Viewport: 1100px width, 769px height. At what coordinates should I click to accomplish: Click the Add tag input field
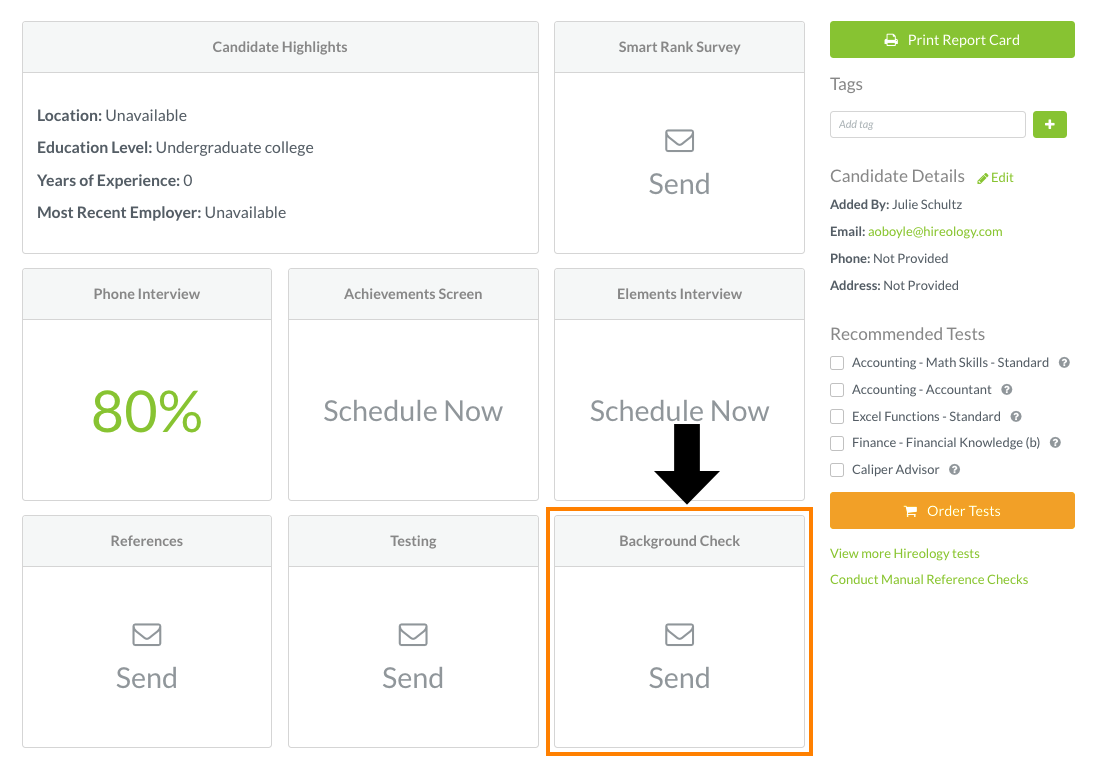pyautogui.click(x=927, y=124)
